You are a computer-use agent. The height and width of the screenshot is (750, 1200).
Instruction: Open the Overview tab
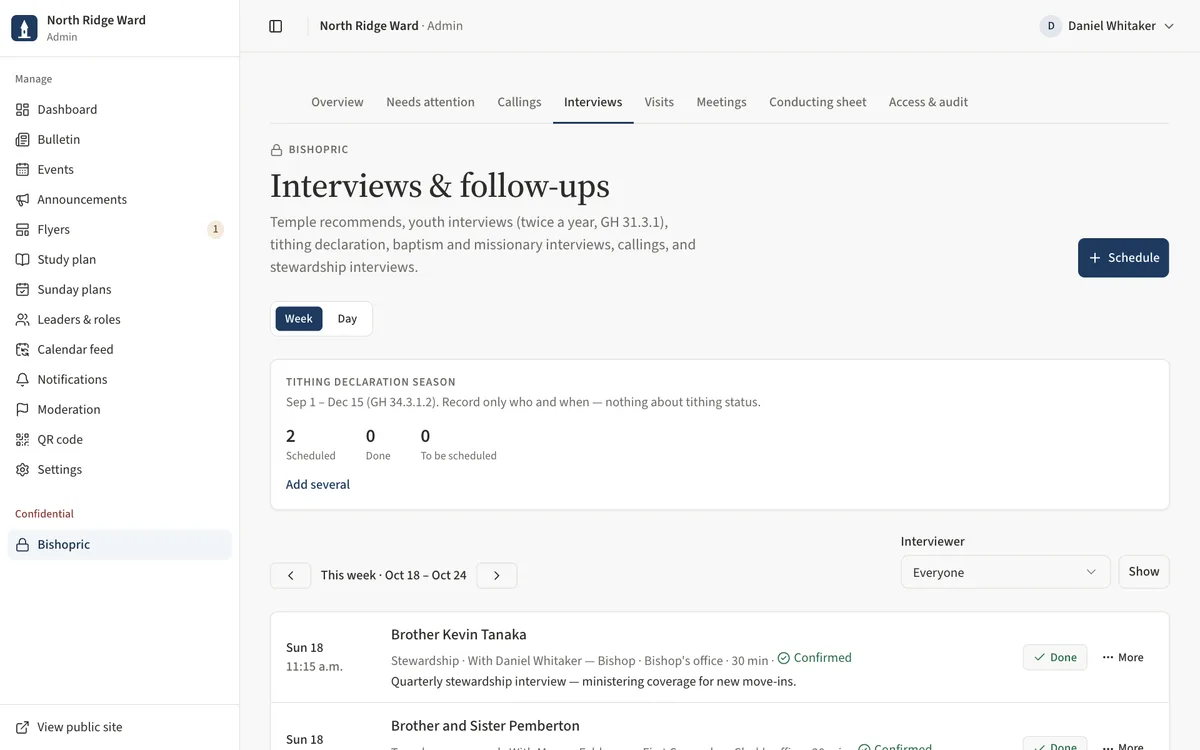tap(337, 102)
